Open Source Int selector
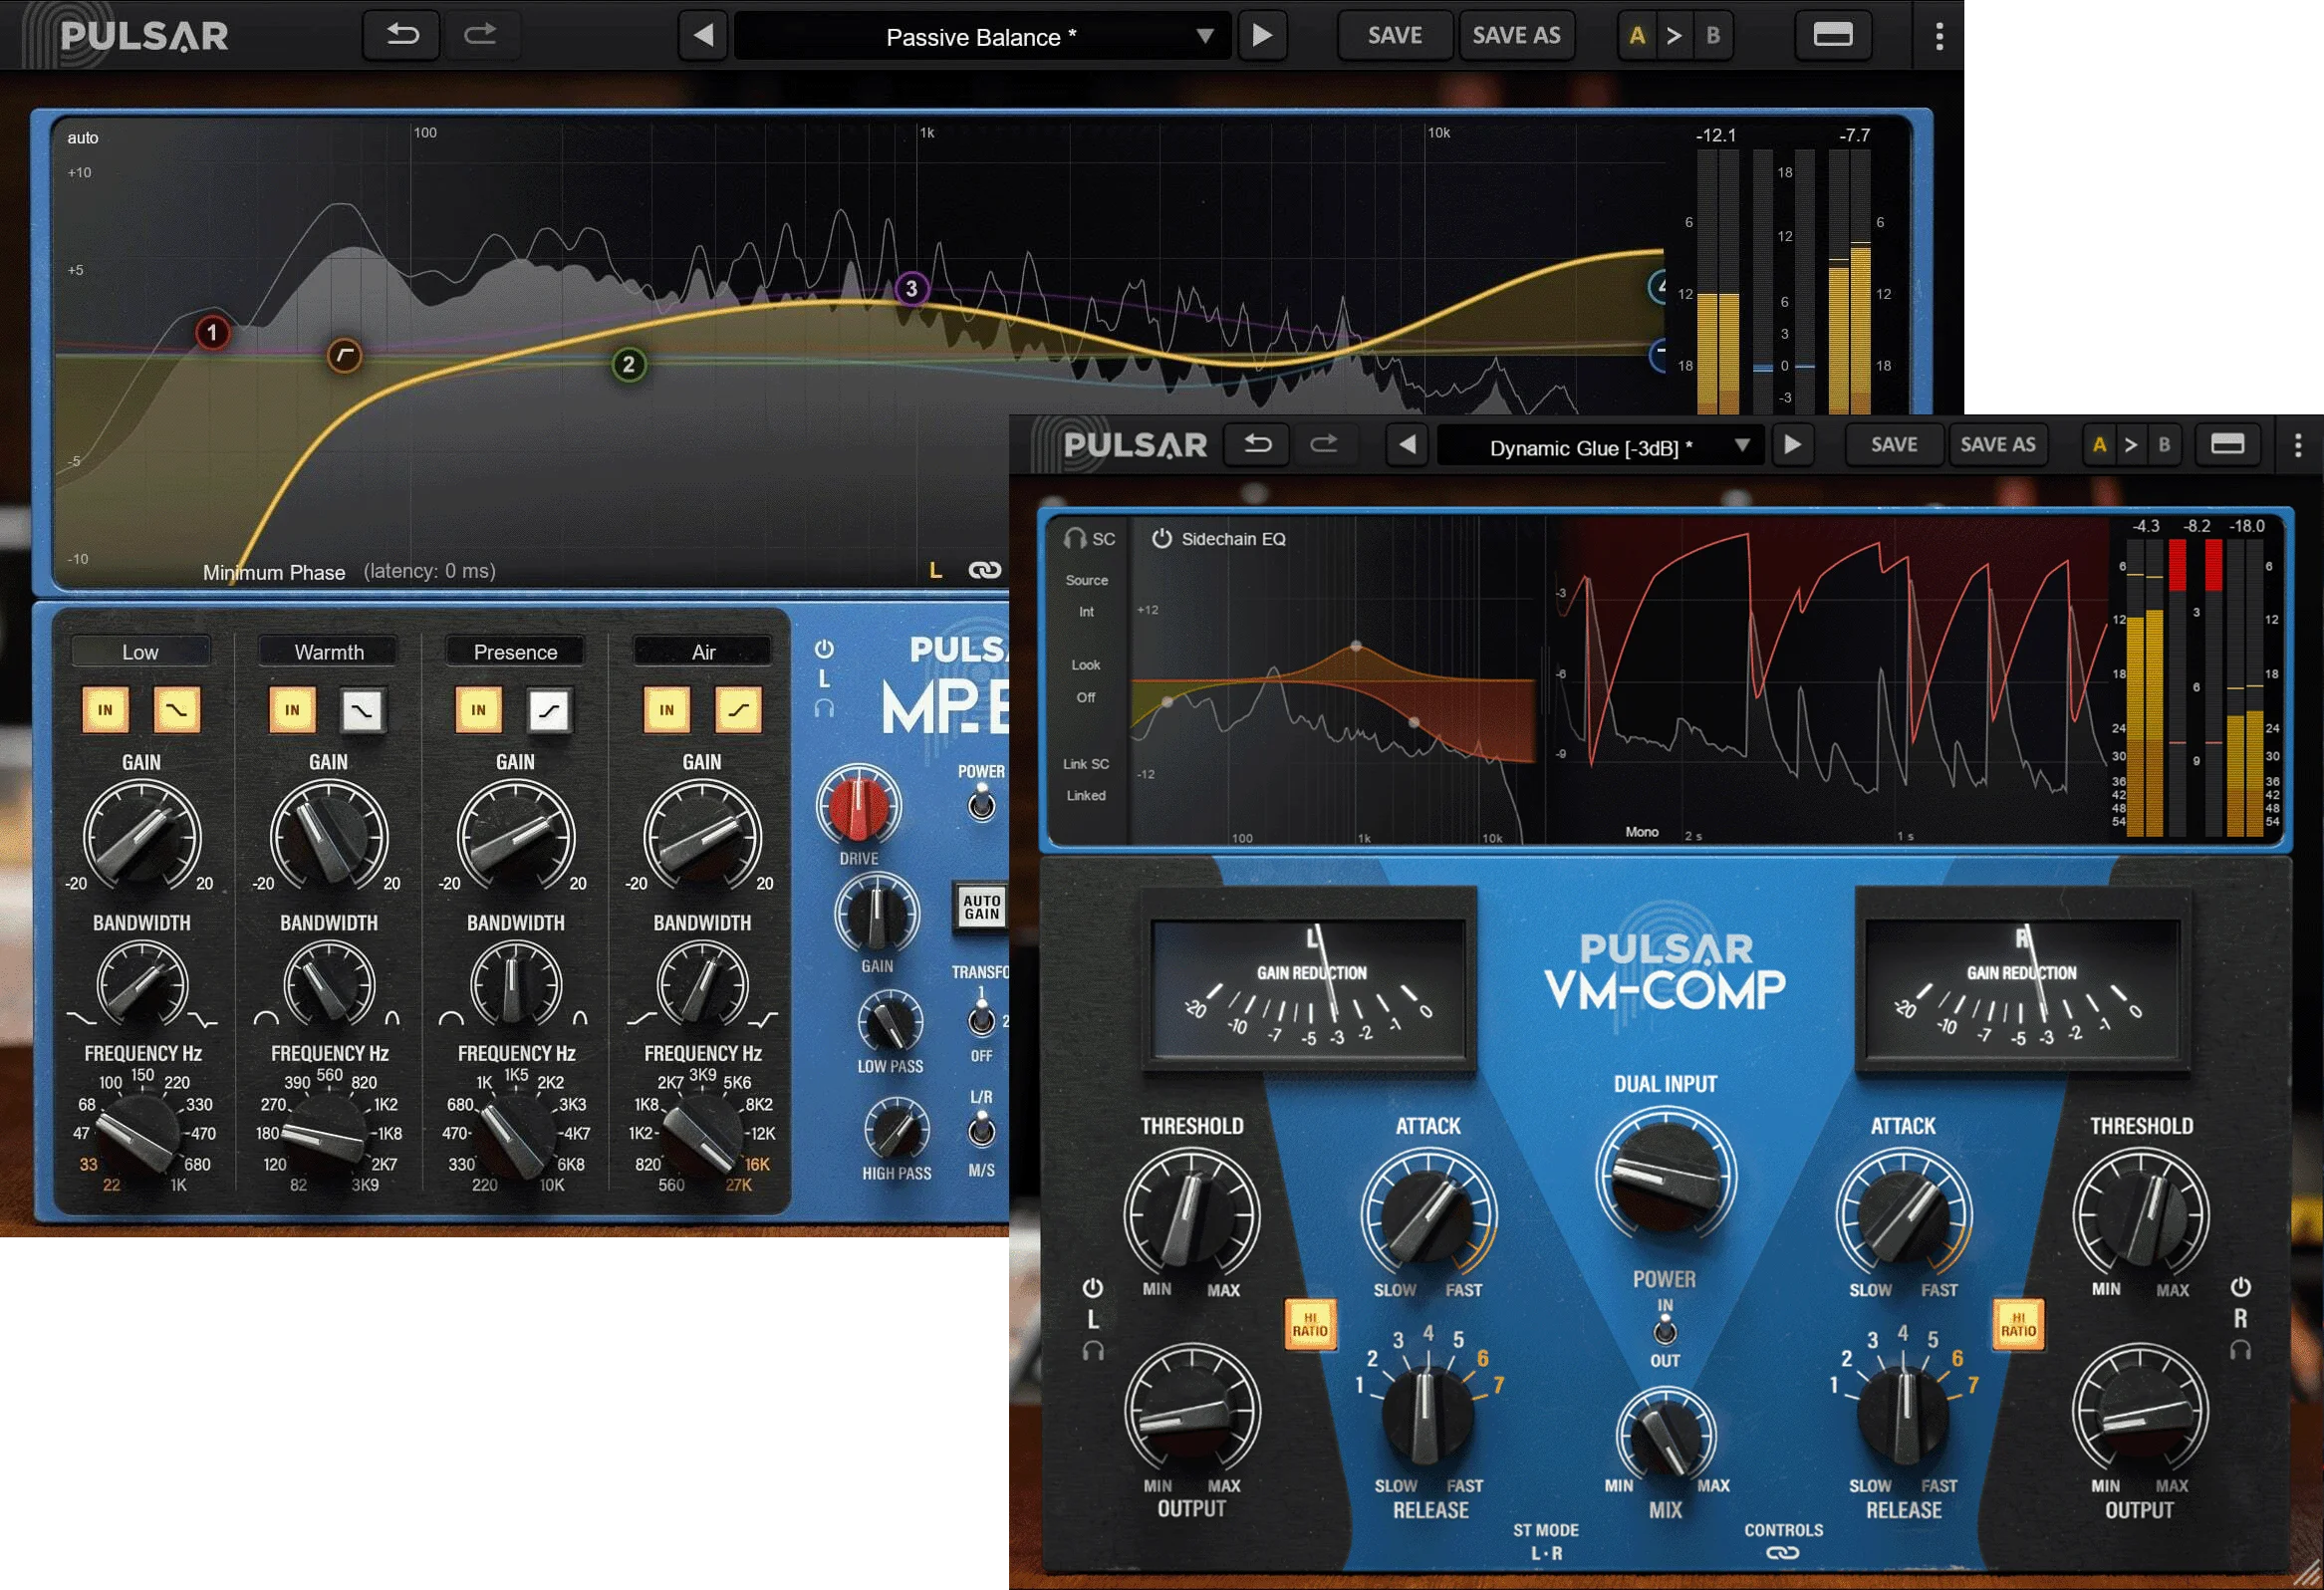The width and height of the screenshot is (2324, 1590). (x=1086, y=596)
